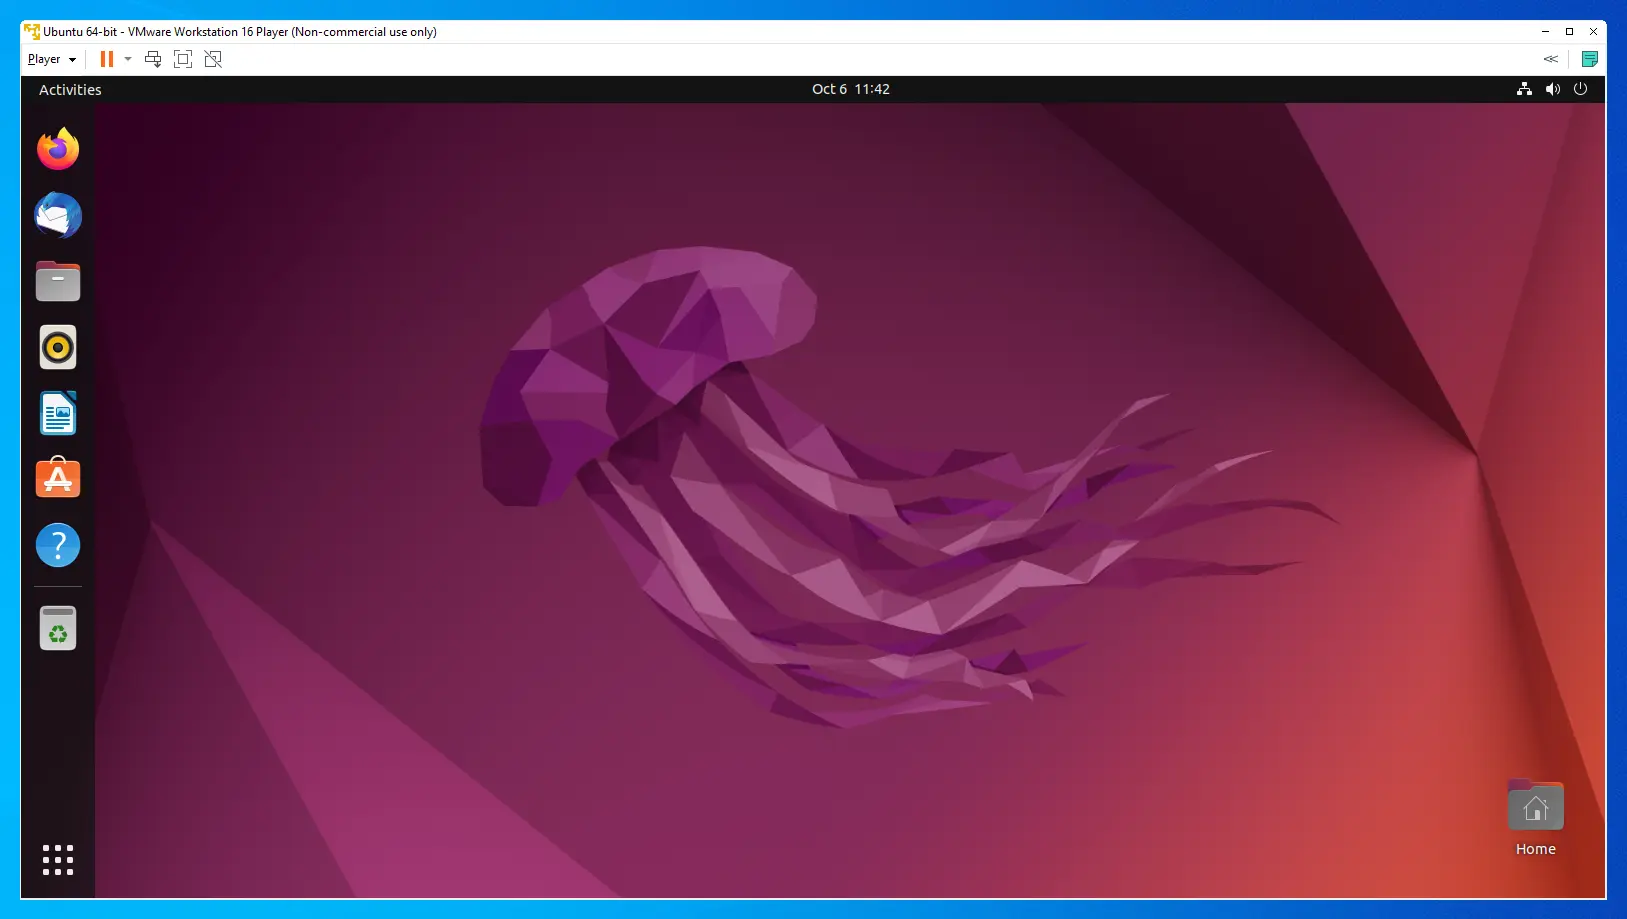Minimize the VMware Player window
The image size is (1627, 919).
tap(1545, 32)
